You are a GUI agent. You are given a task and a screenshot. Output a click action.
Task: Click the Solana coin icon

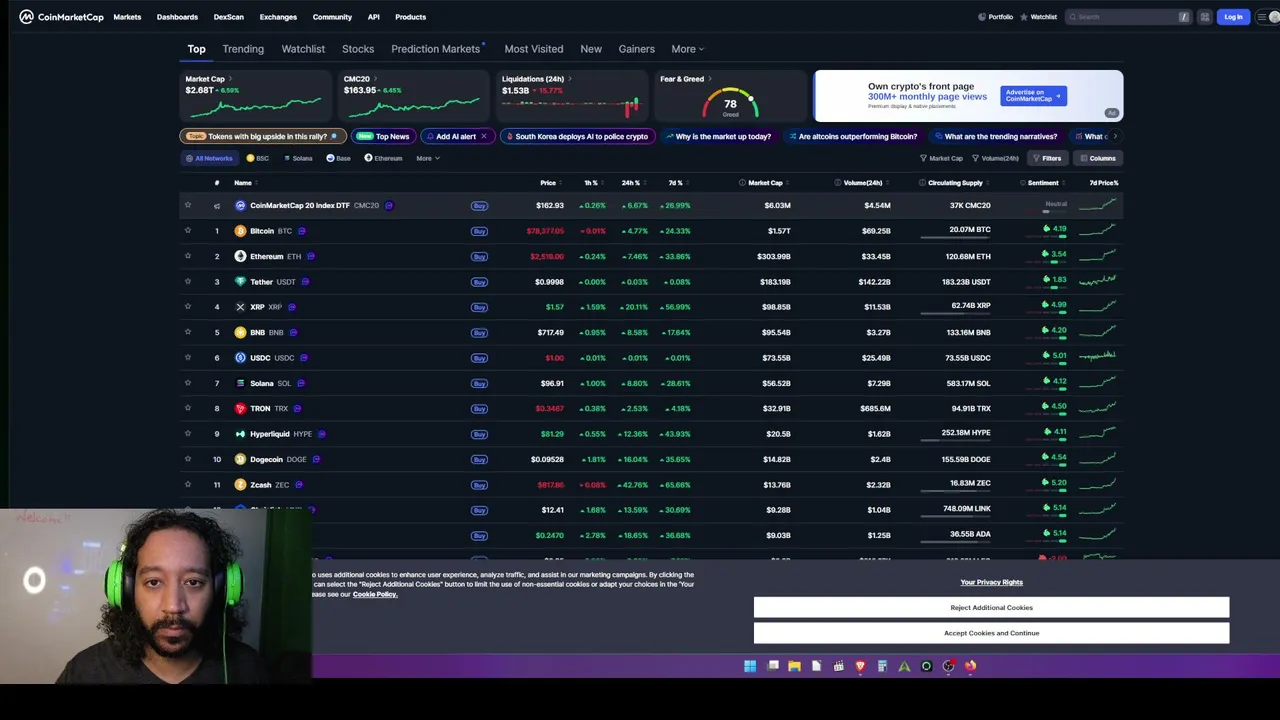coord(240,383)
